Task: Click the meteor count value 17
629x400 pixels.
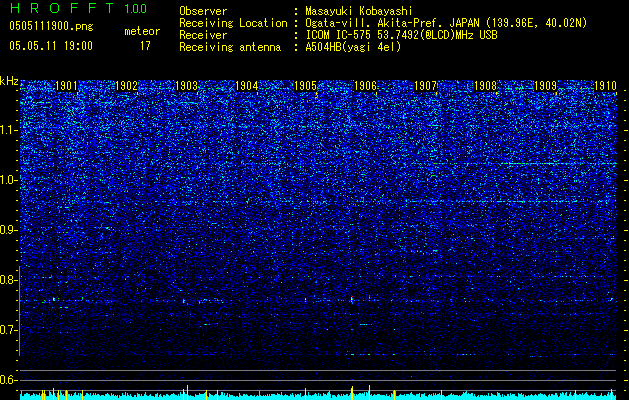Action: click(145, 46)
